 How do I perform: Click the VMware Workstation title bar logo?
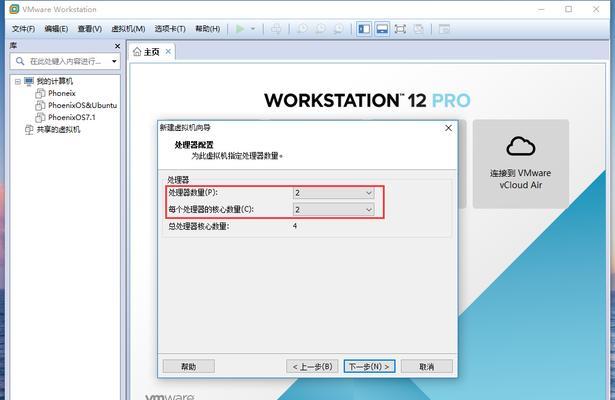14,9
